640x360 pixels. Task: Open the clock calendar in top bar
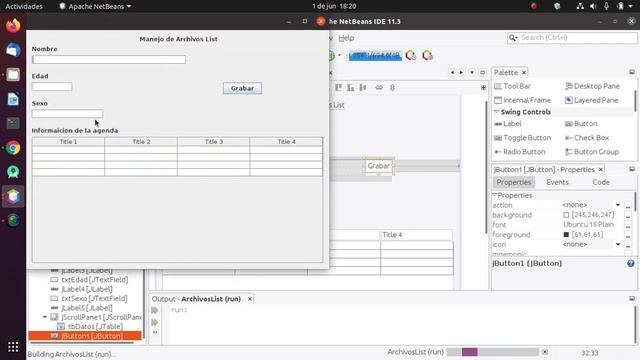[334, 6]
